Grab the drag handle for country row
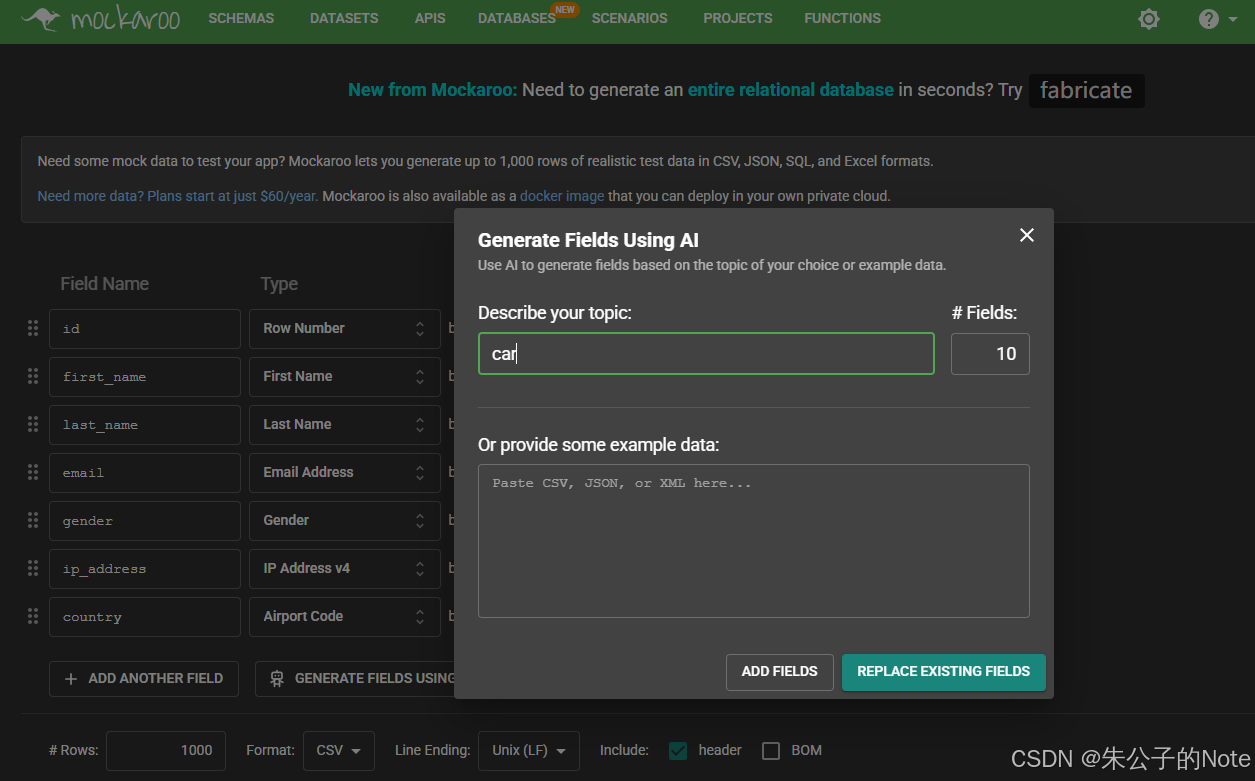Screen dimensions: 1255x781 (x=33, y=616)
